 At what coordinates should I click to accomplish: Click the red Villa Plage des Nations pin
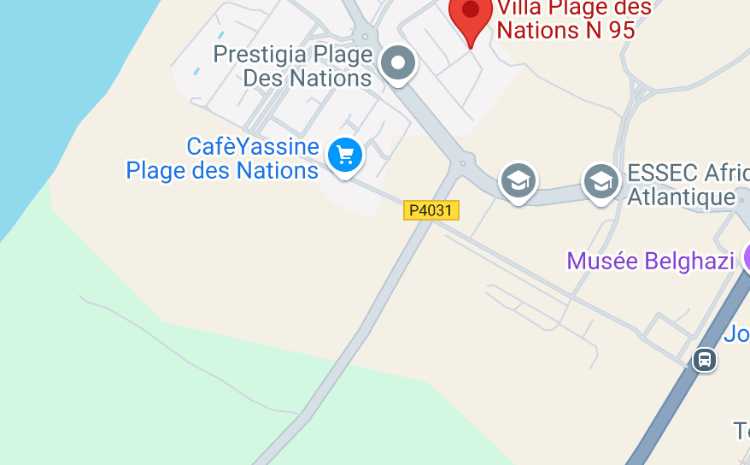point(471,19)
